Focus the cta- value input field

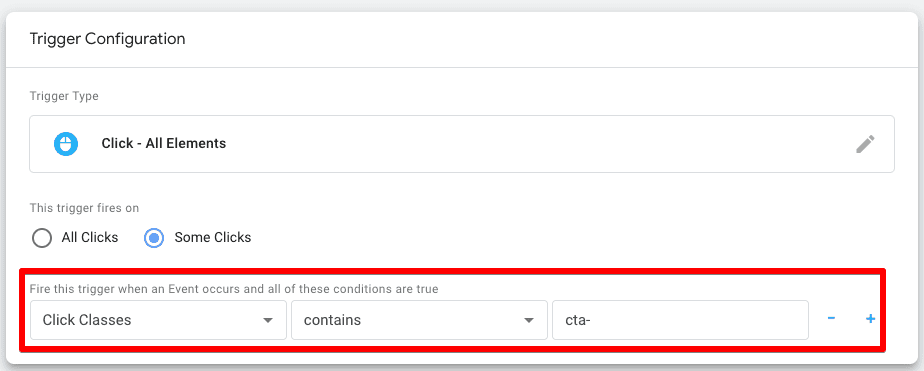coord(680,320)
